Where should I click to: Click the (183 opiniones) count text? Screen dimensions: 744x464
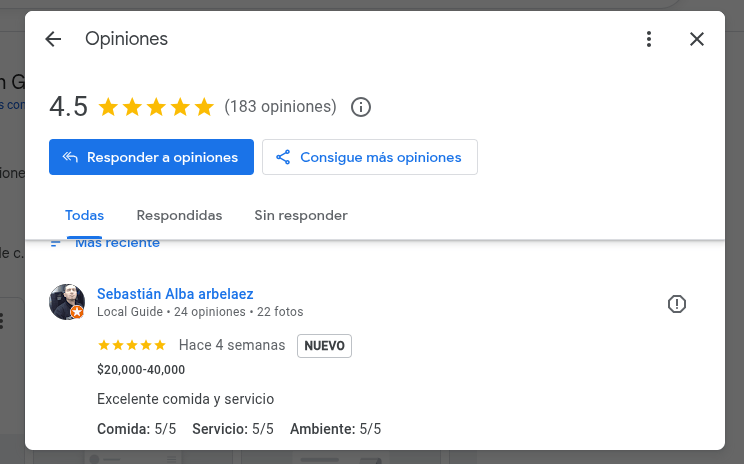click(x=280, y=106)
